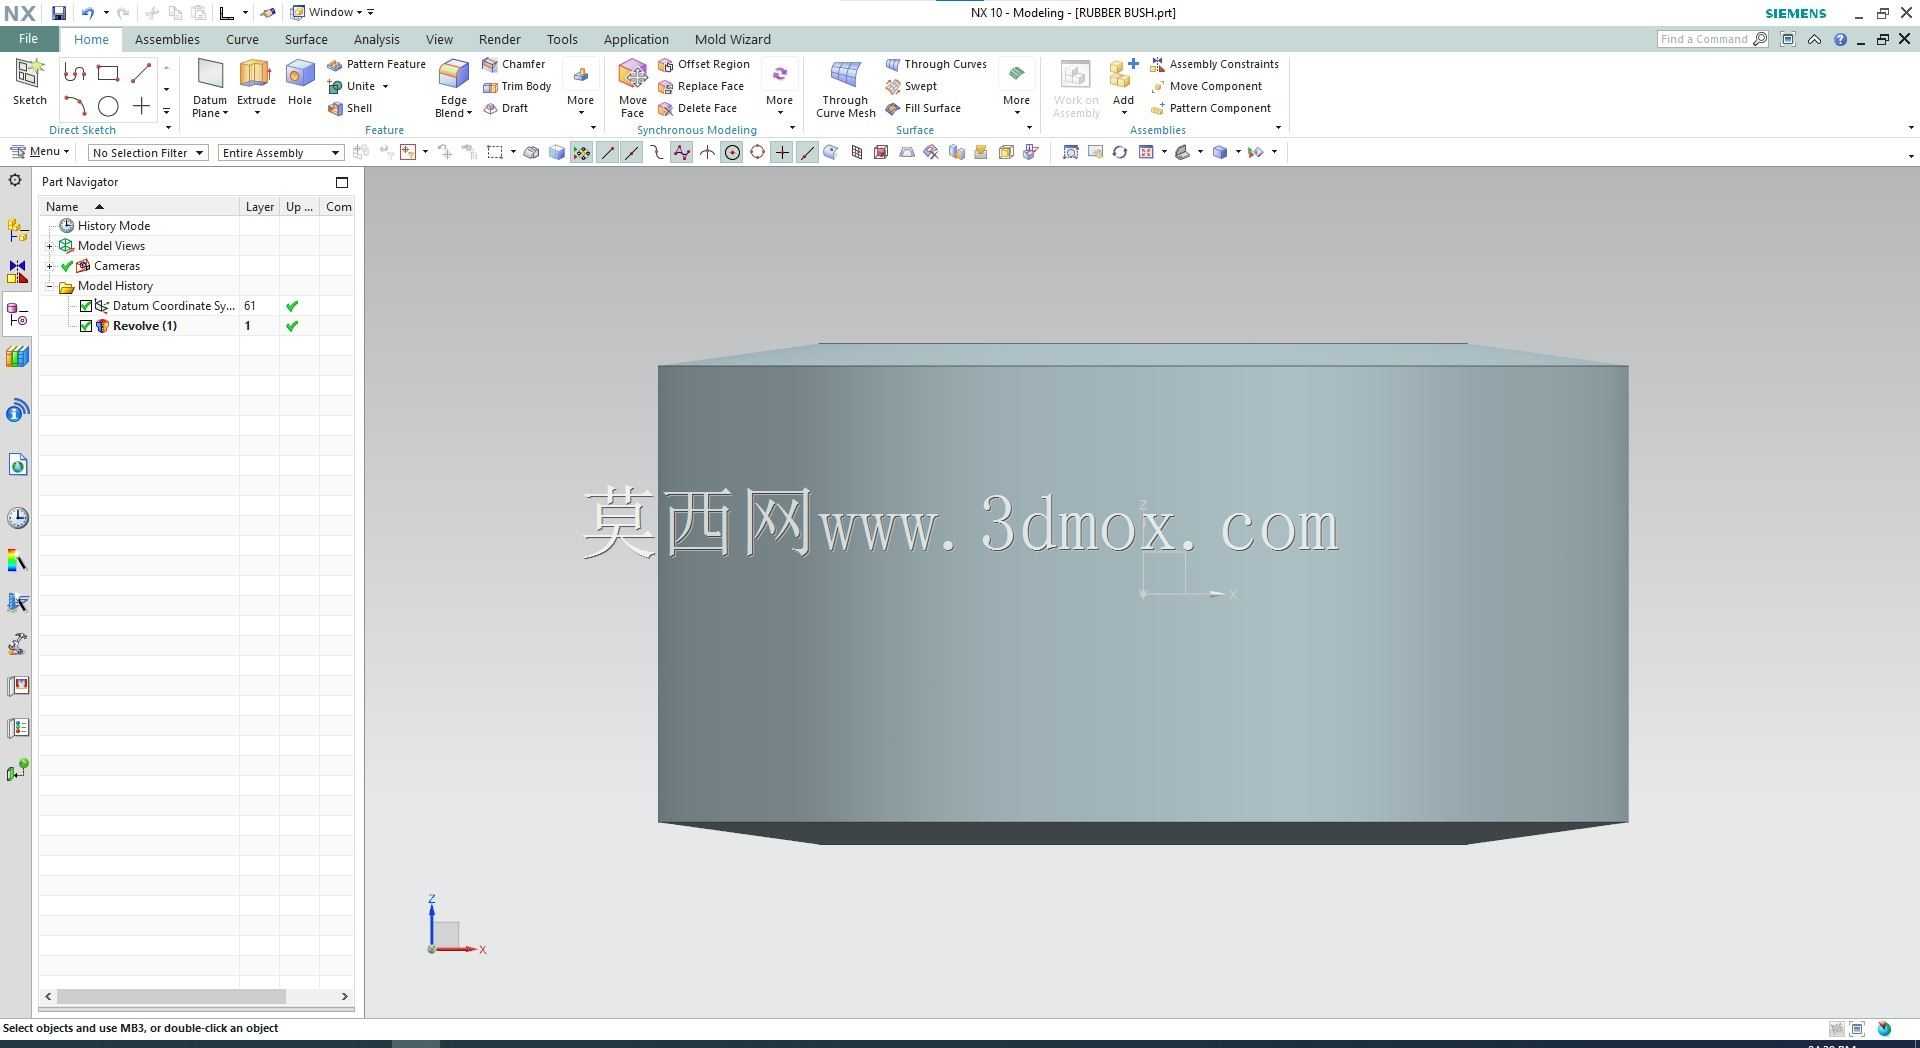Image resolution: width=1920 pixels, height=1048 pixels.
Task: Click the Pattern Feature tool
Action: tap(376, 64)
